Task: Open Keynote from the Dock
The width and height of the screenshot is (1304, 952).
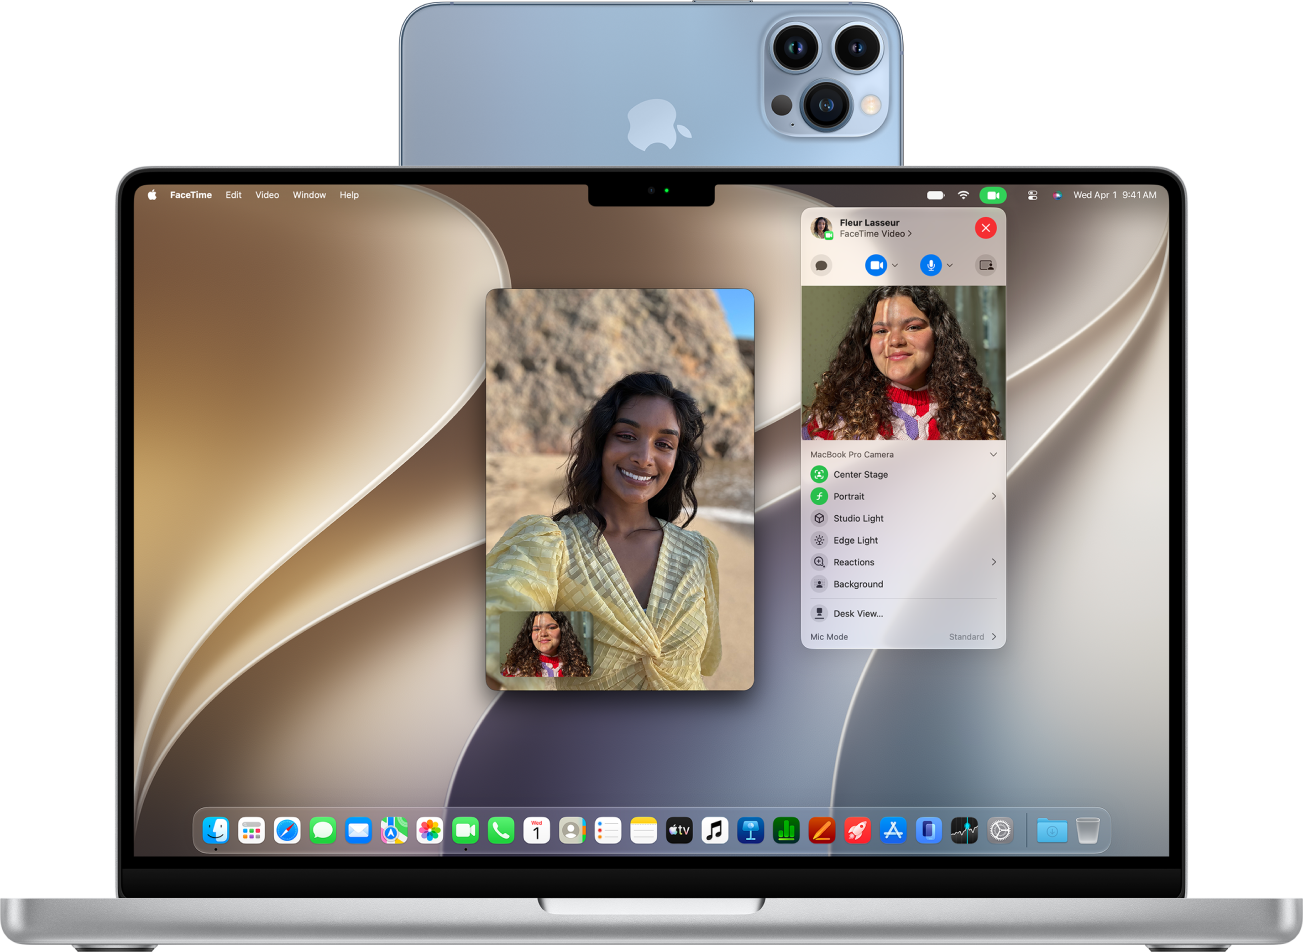Action: click(751, 830)
